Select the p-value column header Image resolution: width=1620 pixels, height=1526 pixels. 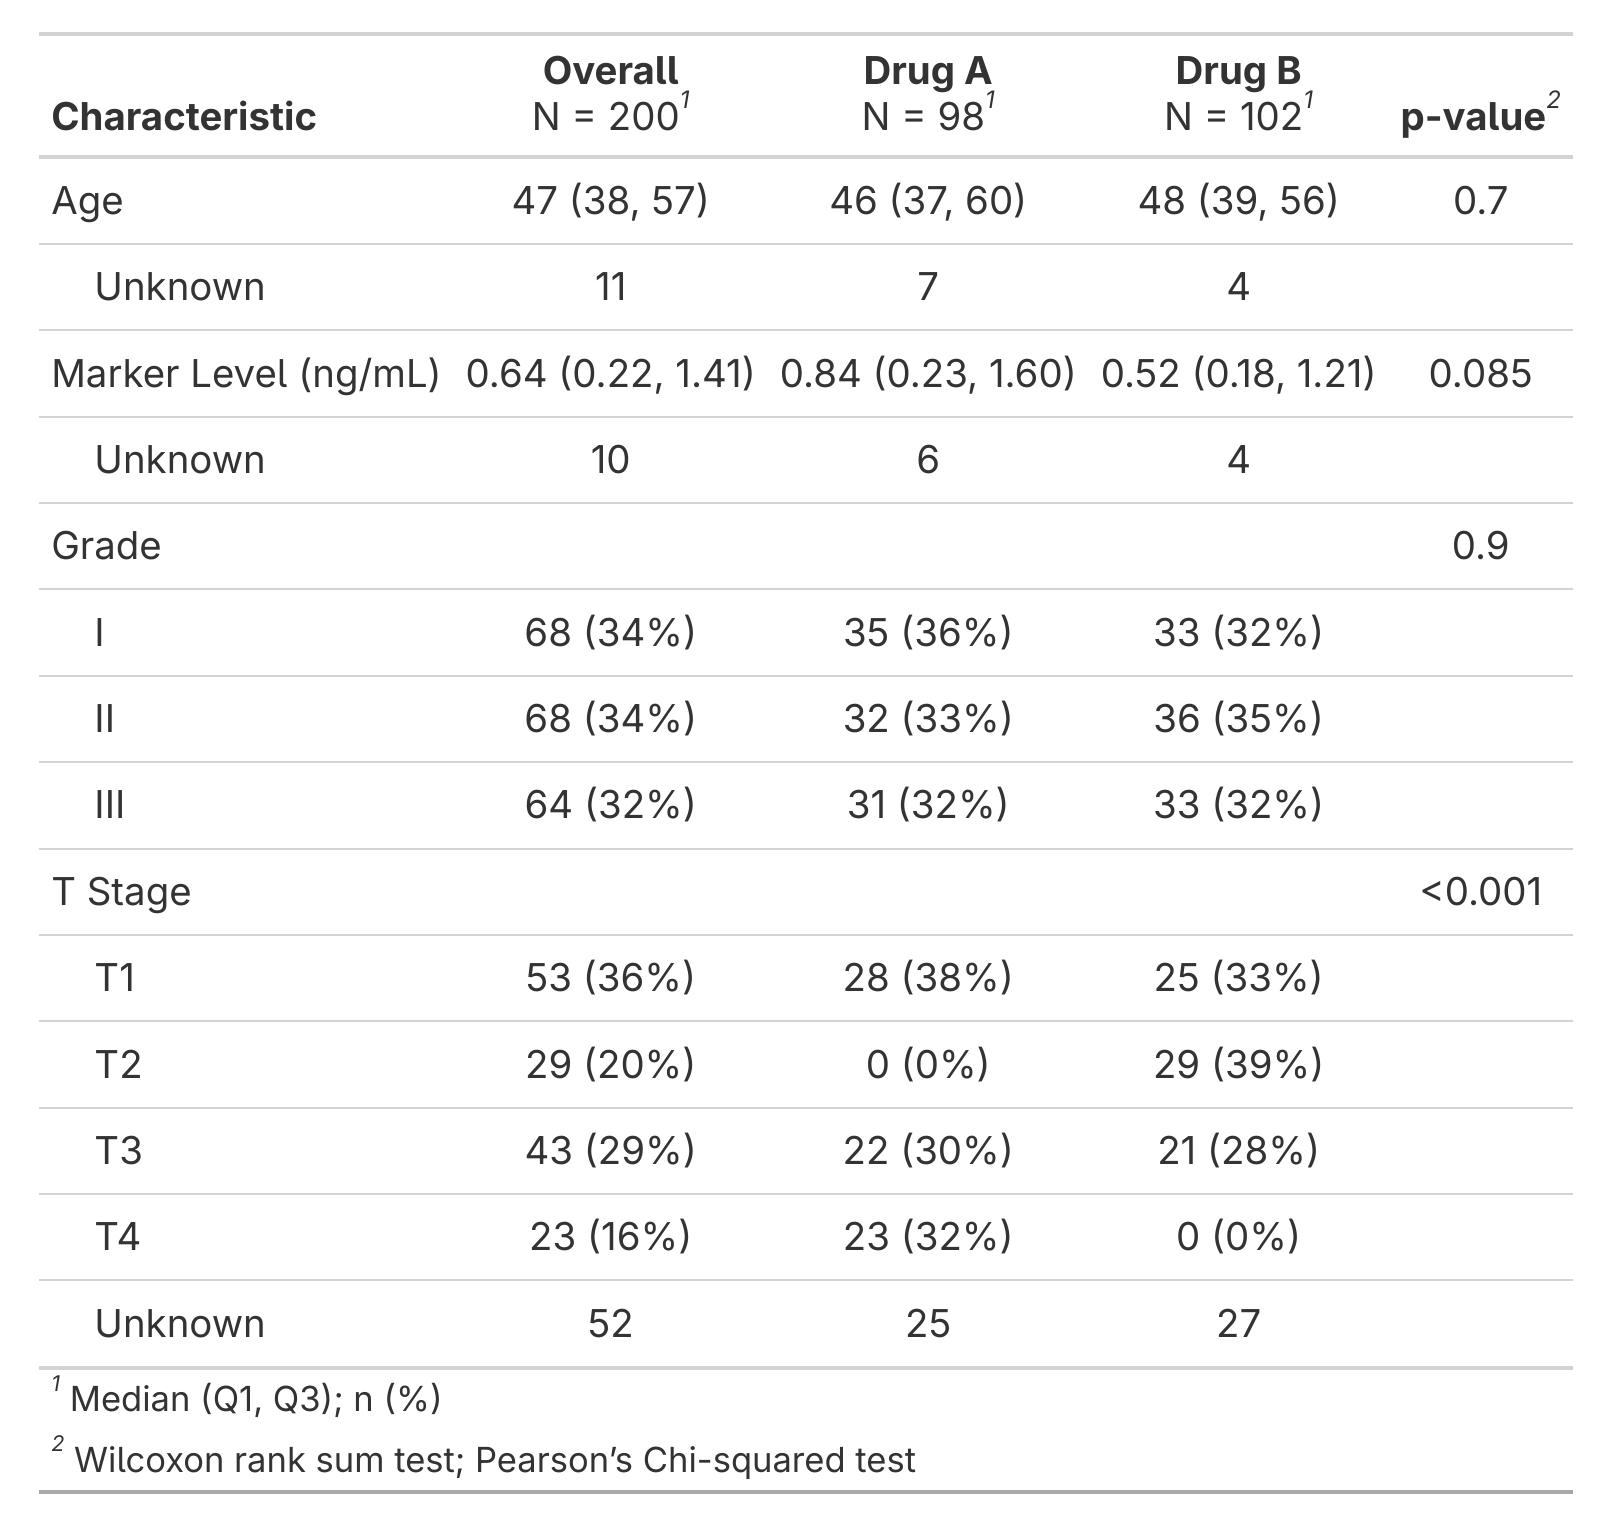click(x=1478, y=117)
